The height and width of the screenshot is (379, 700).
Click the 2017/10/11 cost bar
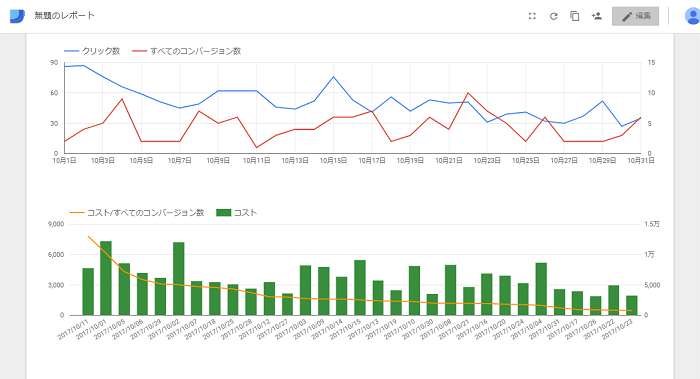(88, 292)
